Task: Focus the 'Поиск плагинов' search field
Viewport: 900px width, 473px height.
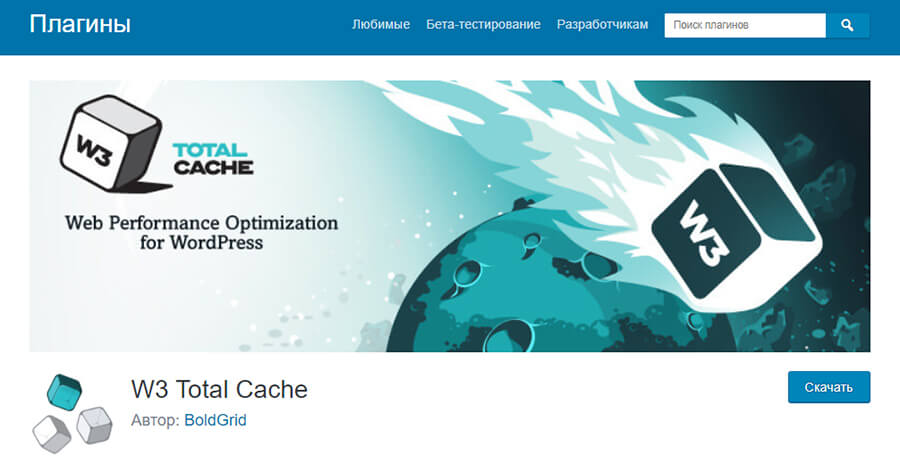Action: (745, 25)
